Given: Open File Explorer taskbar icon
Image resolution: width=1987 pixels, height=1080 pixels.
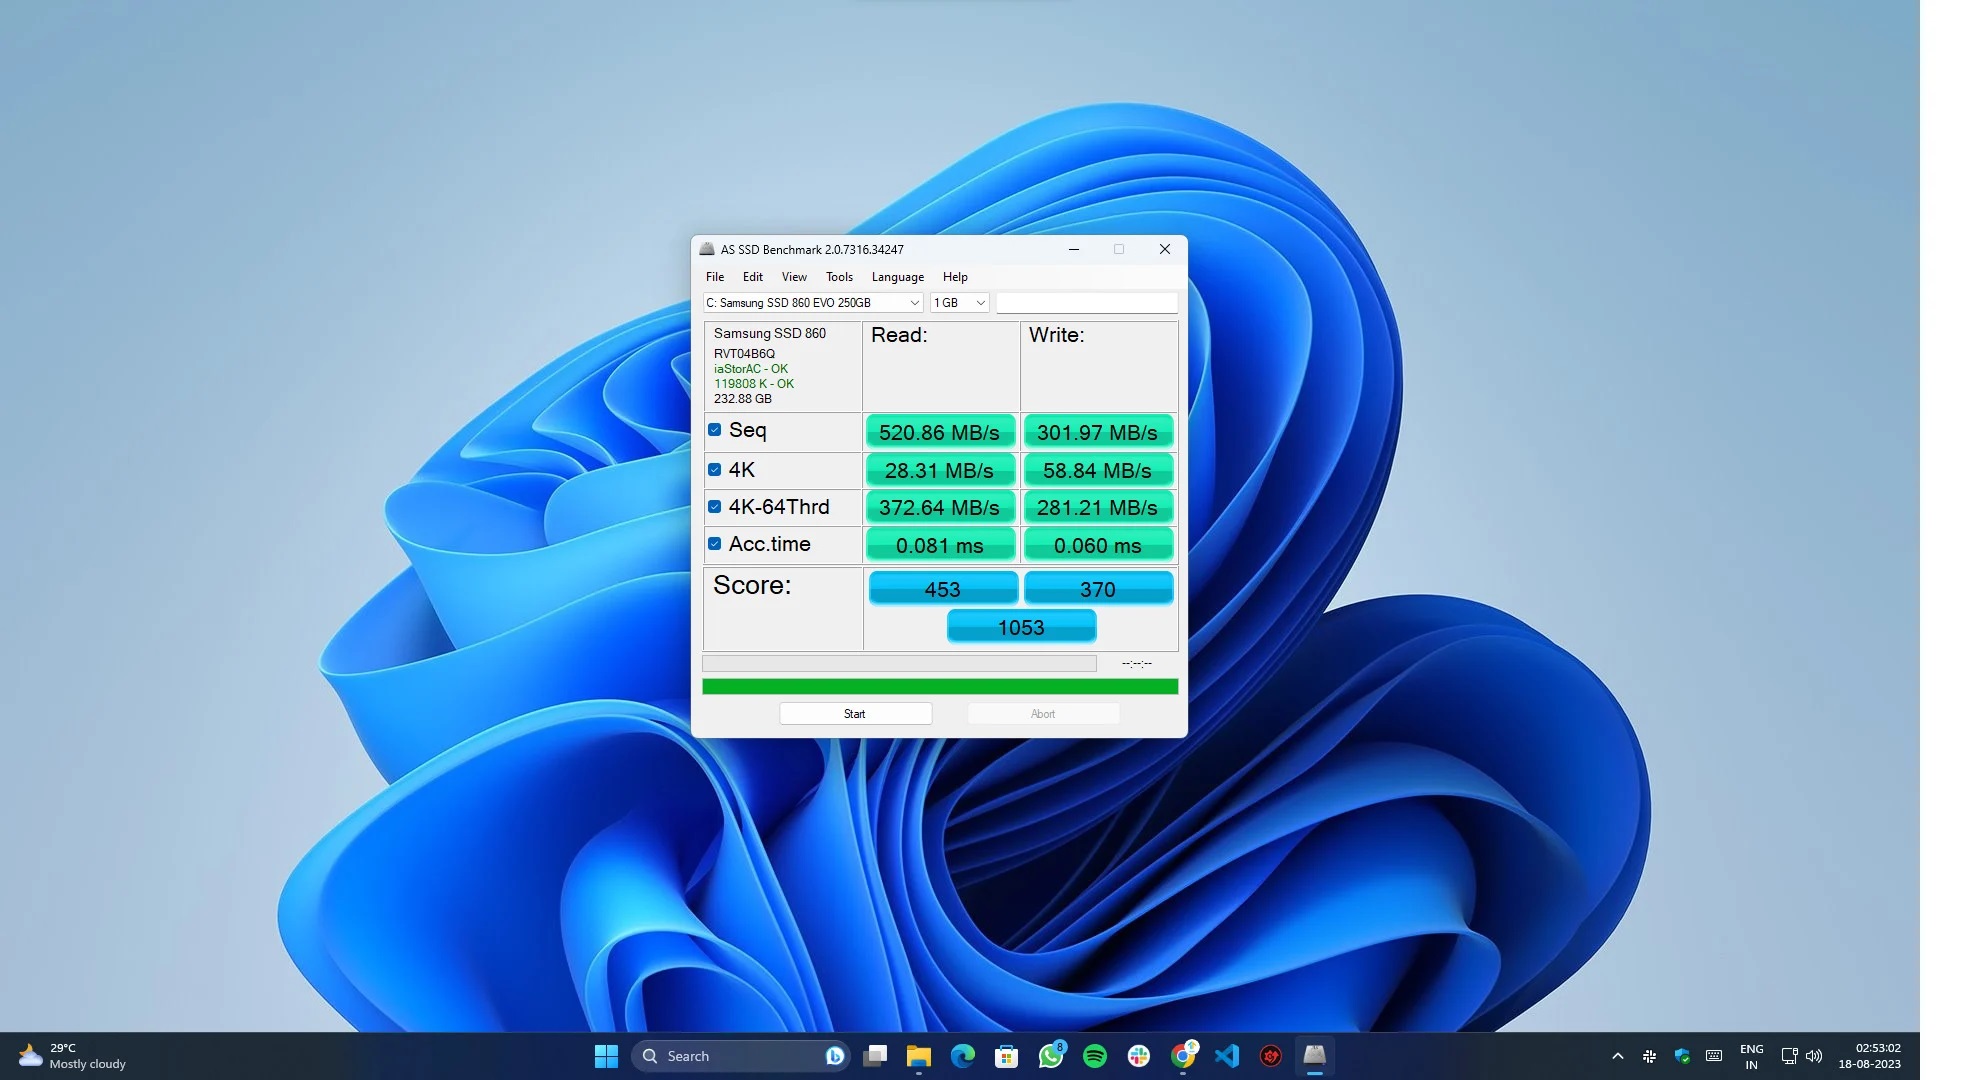Looking at the screenshot, I should click(918, 1056).
